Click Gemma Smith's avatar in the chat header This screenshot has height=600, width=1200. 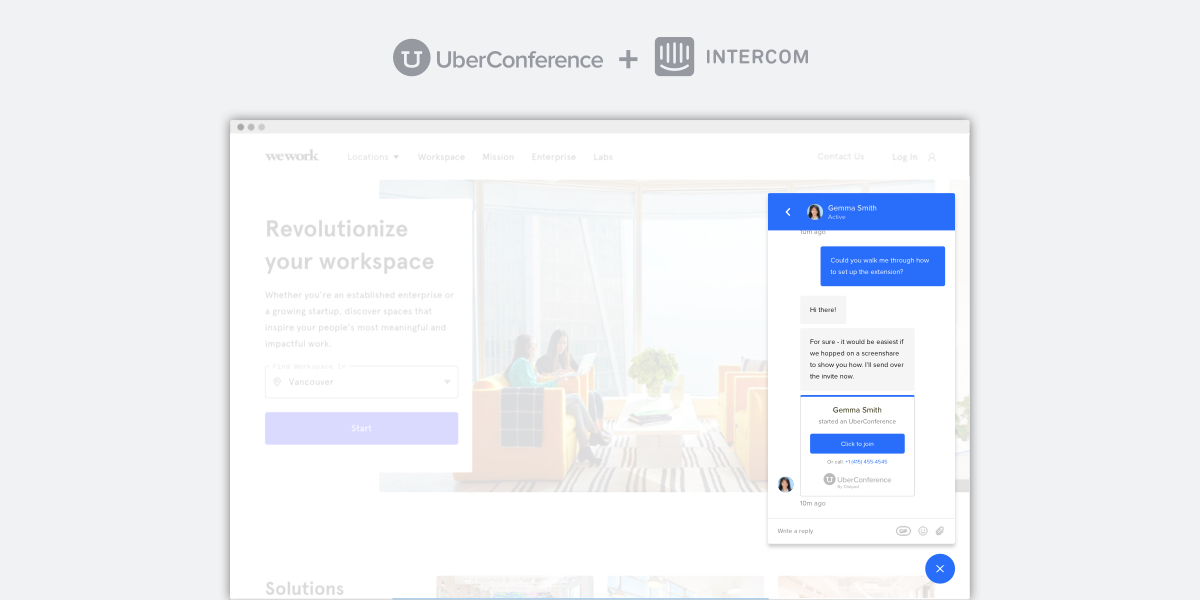click(816, 211)
